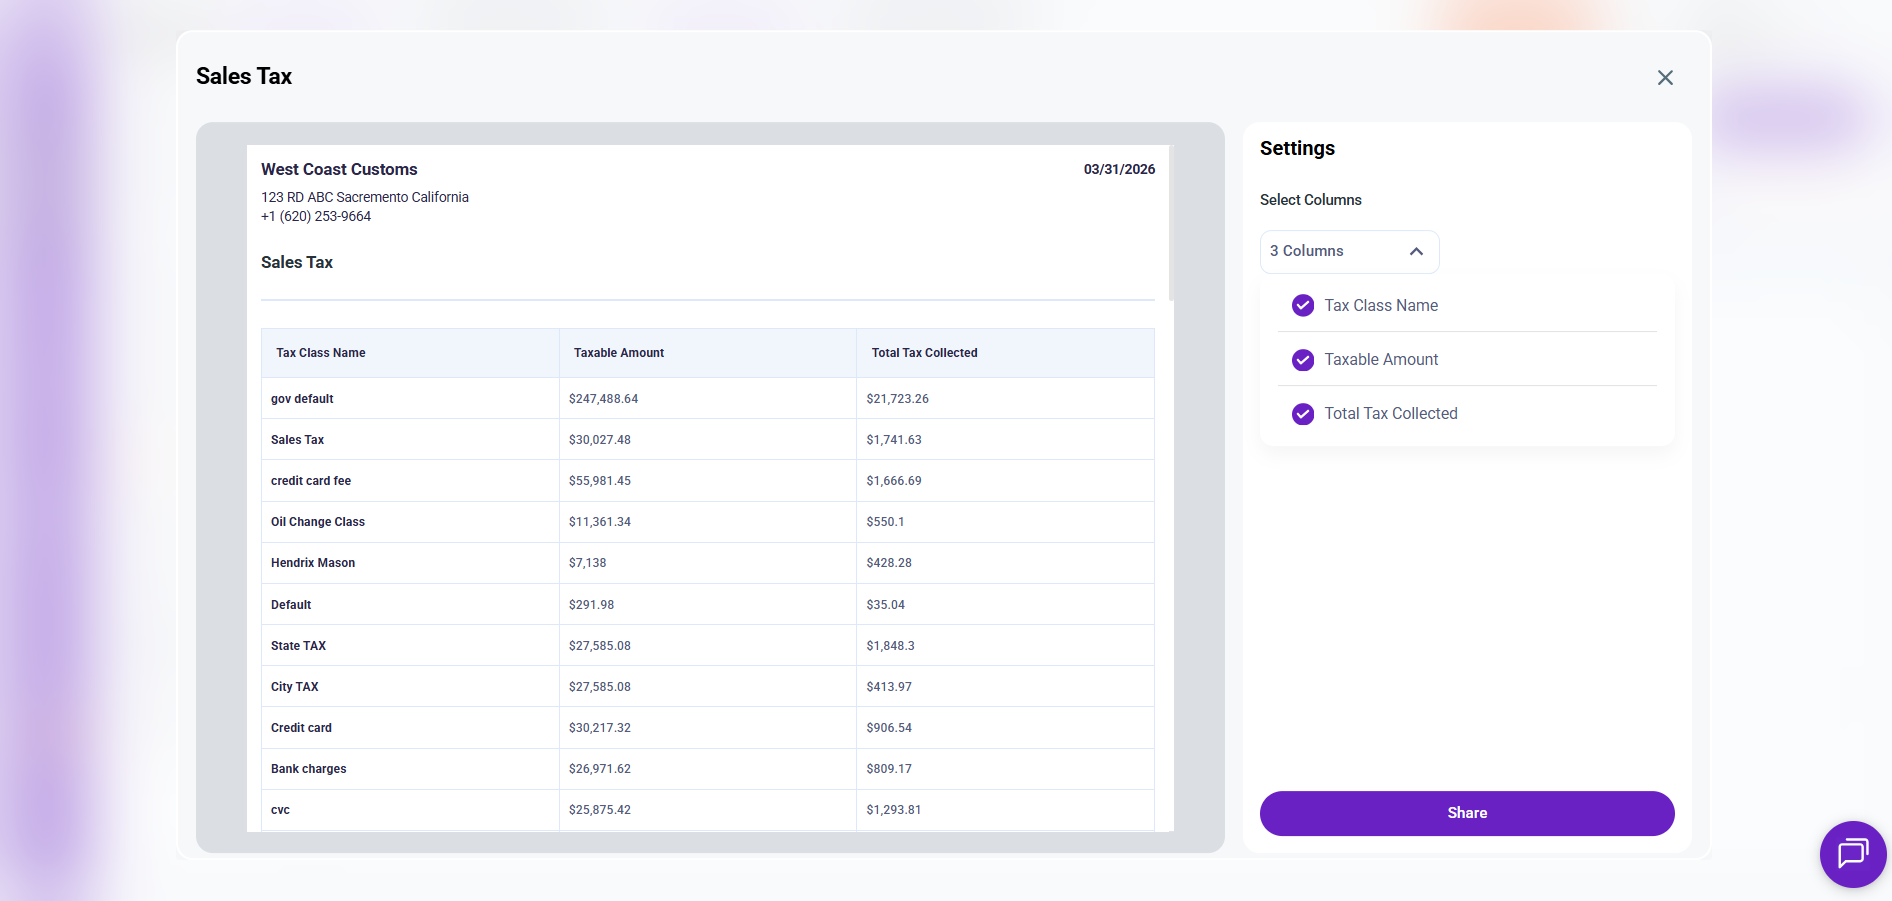This screenshot has width=1892, height=901.
Task: Collapse the 3 Columns dropdown
Action: (x=1348, y=252)
